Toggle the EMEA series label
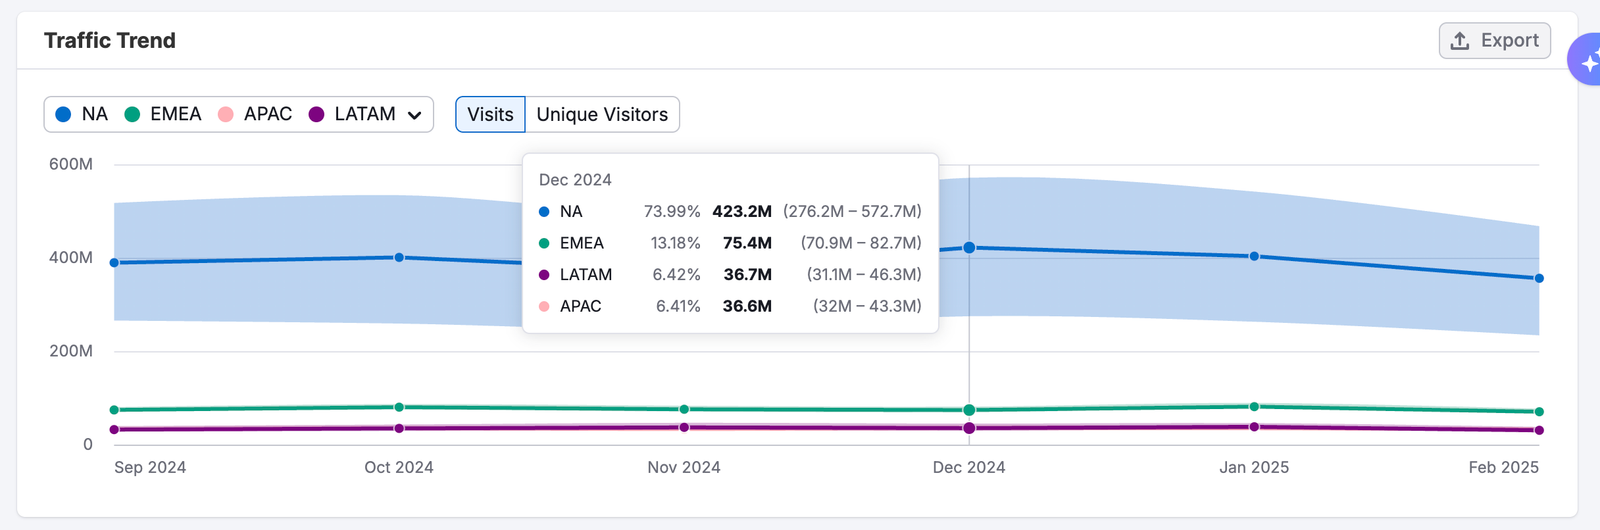The width and height of the screenshot is (1600, 530). pos(176,115)
